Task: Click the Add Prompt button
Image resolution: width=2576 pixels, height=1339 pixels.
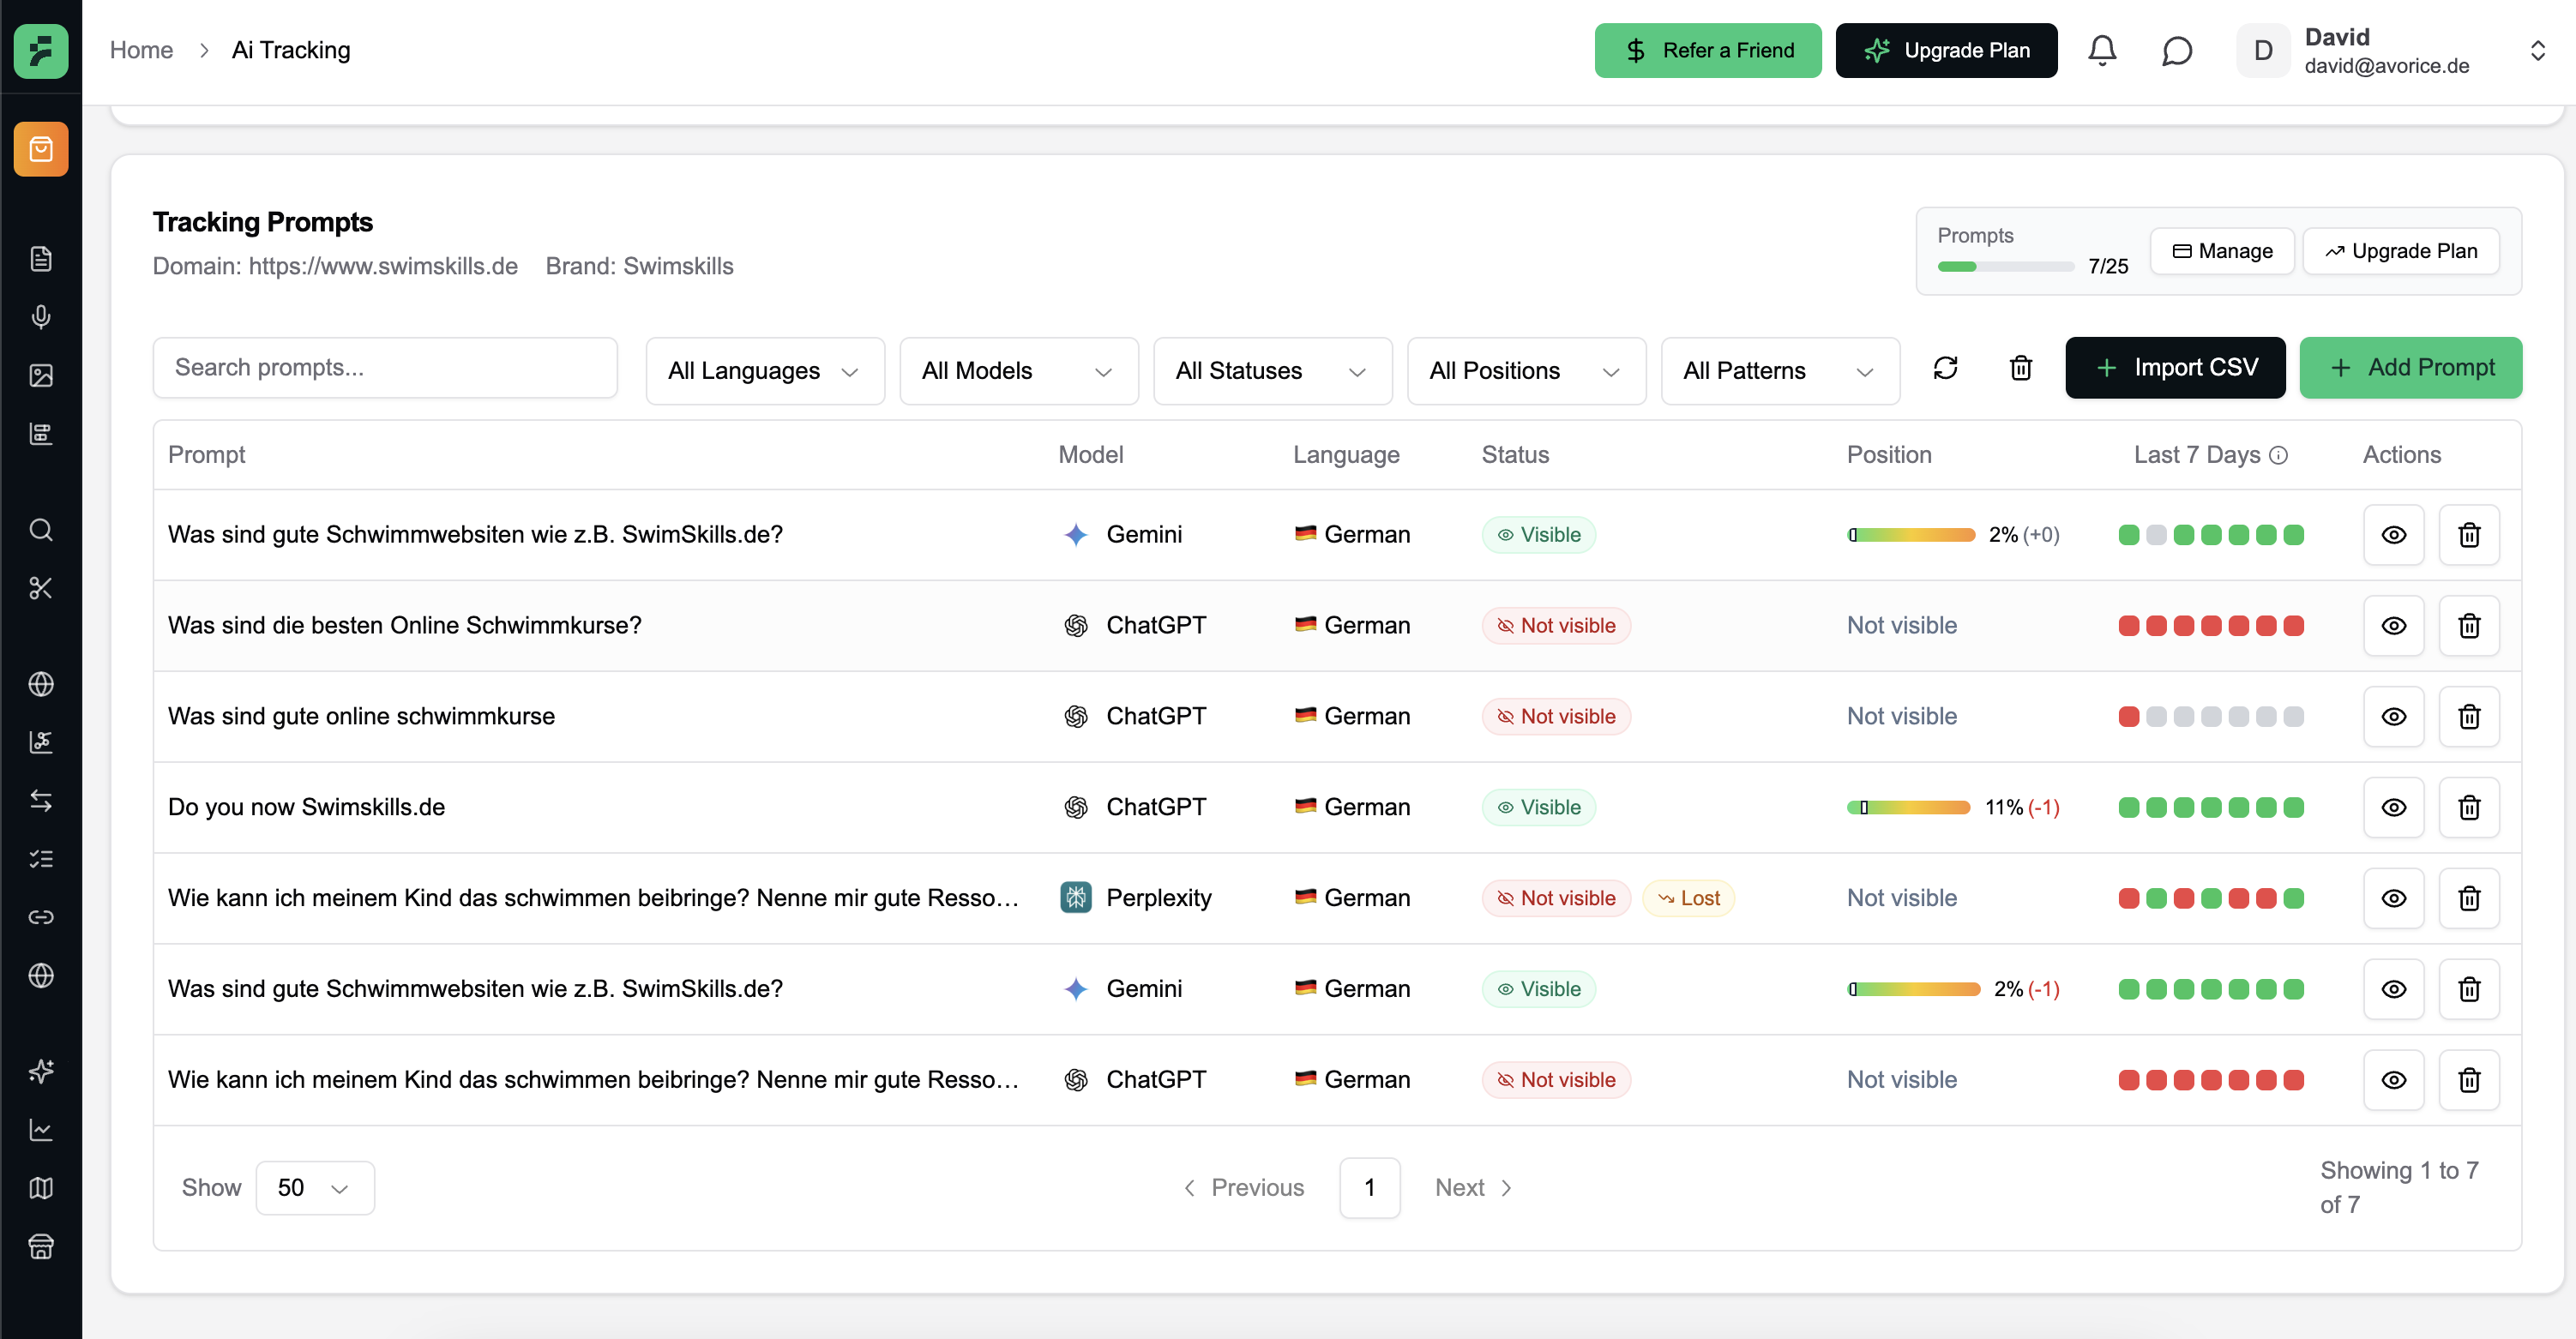Action: point(2410,368)
